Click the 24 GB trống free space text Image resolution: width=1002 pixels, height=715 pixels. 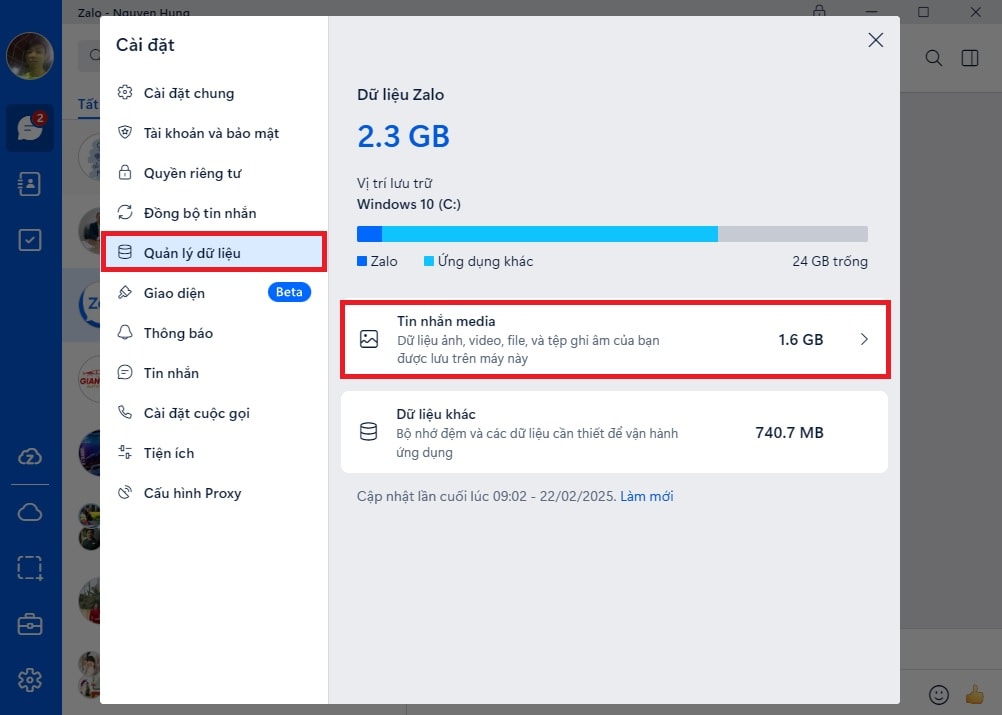coord(830,261)
